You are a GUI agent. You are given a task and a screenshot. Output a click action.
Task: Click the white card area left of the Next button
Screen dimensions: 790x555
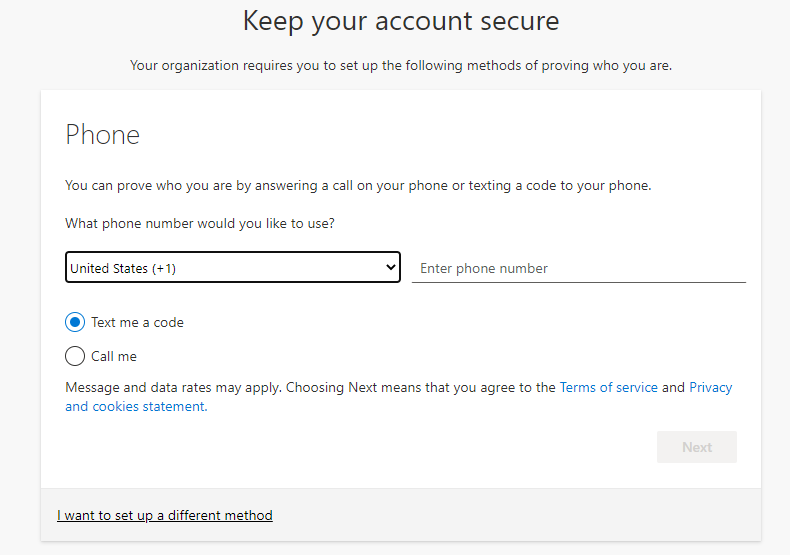click(x=353, y=447)
